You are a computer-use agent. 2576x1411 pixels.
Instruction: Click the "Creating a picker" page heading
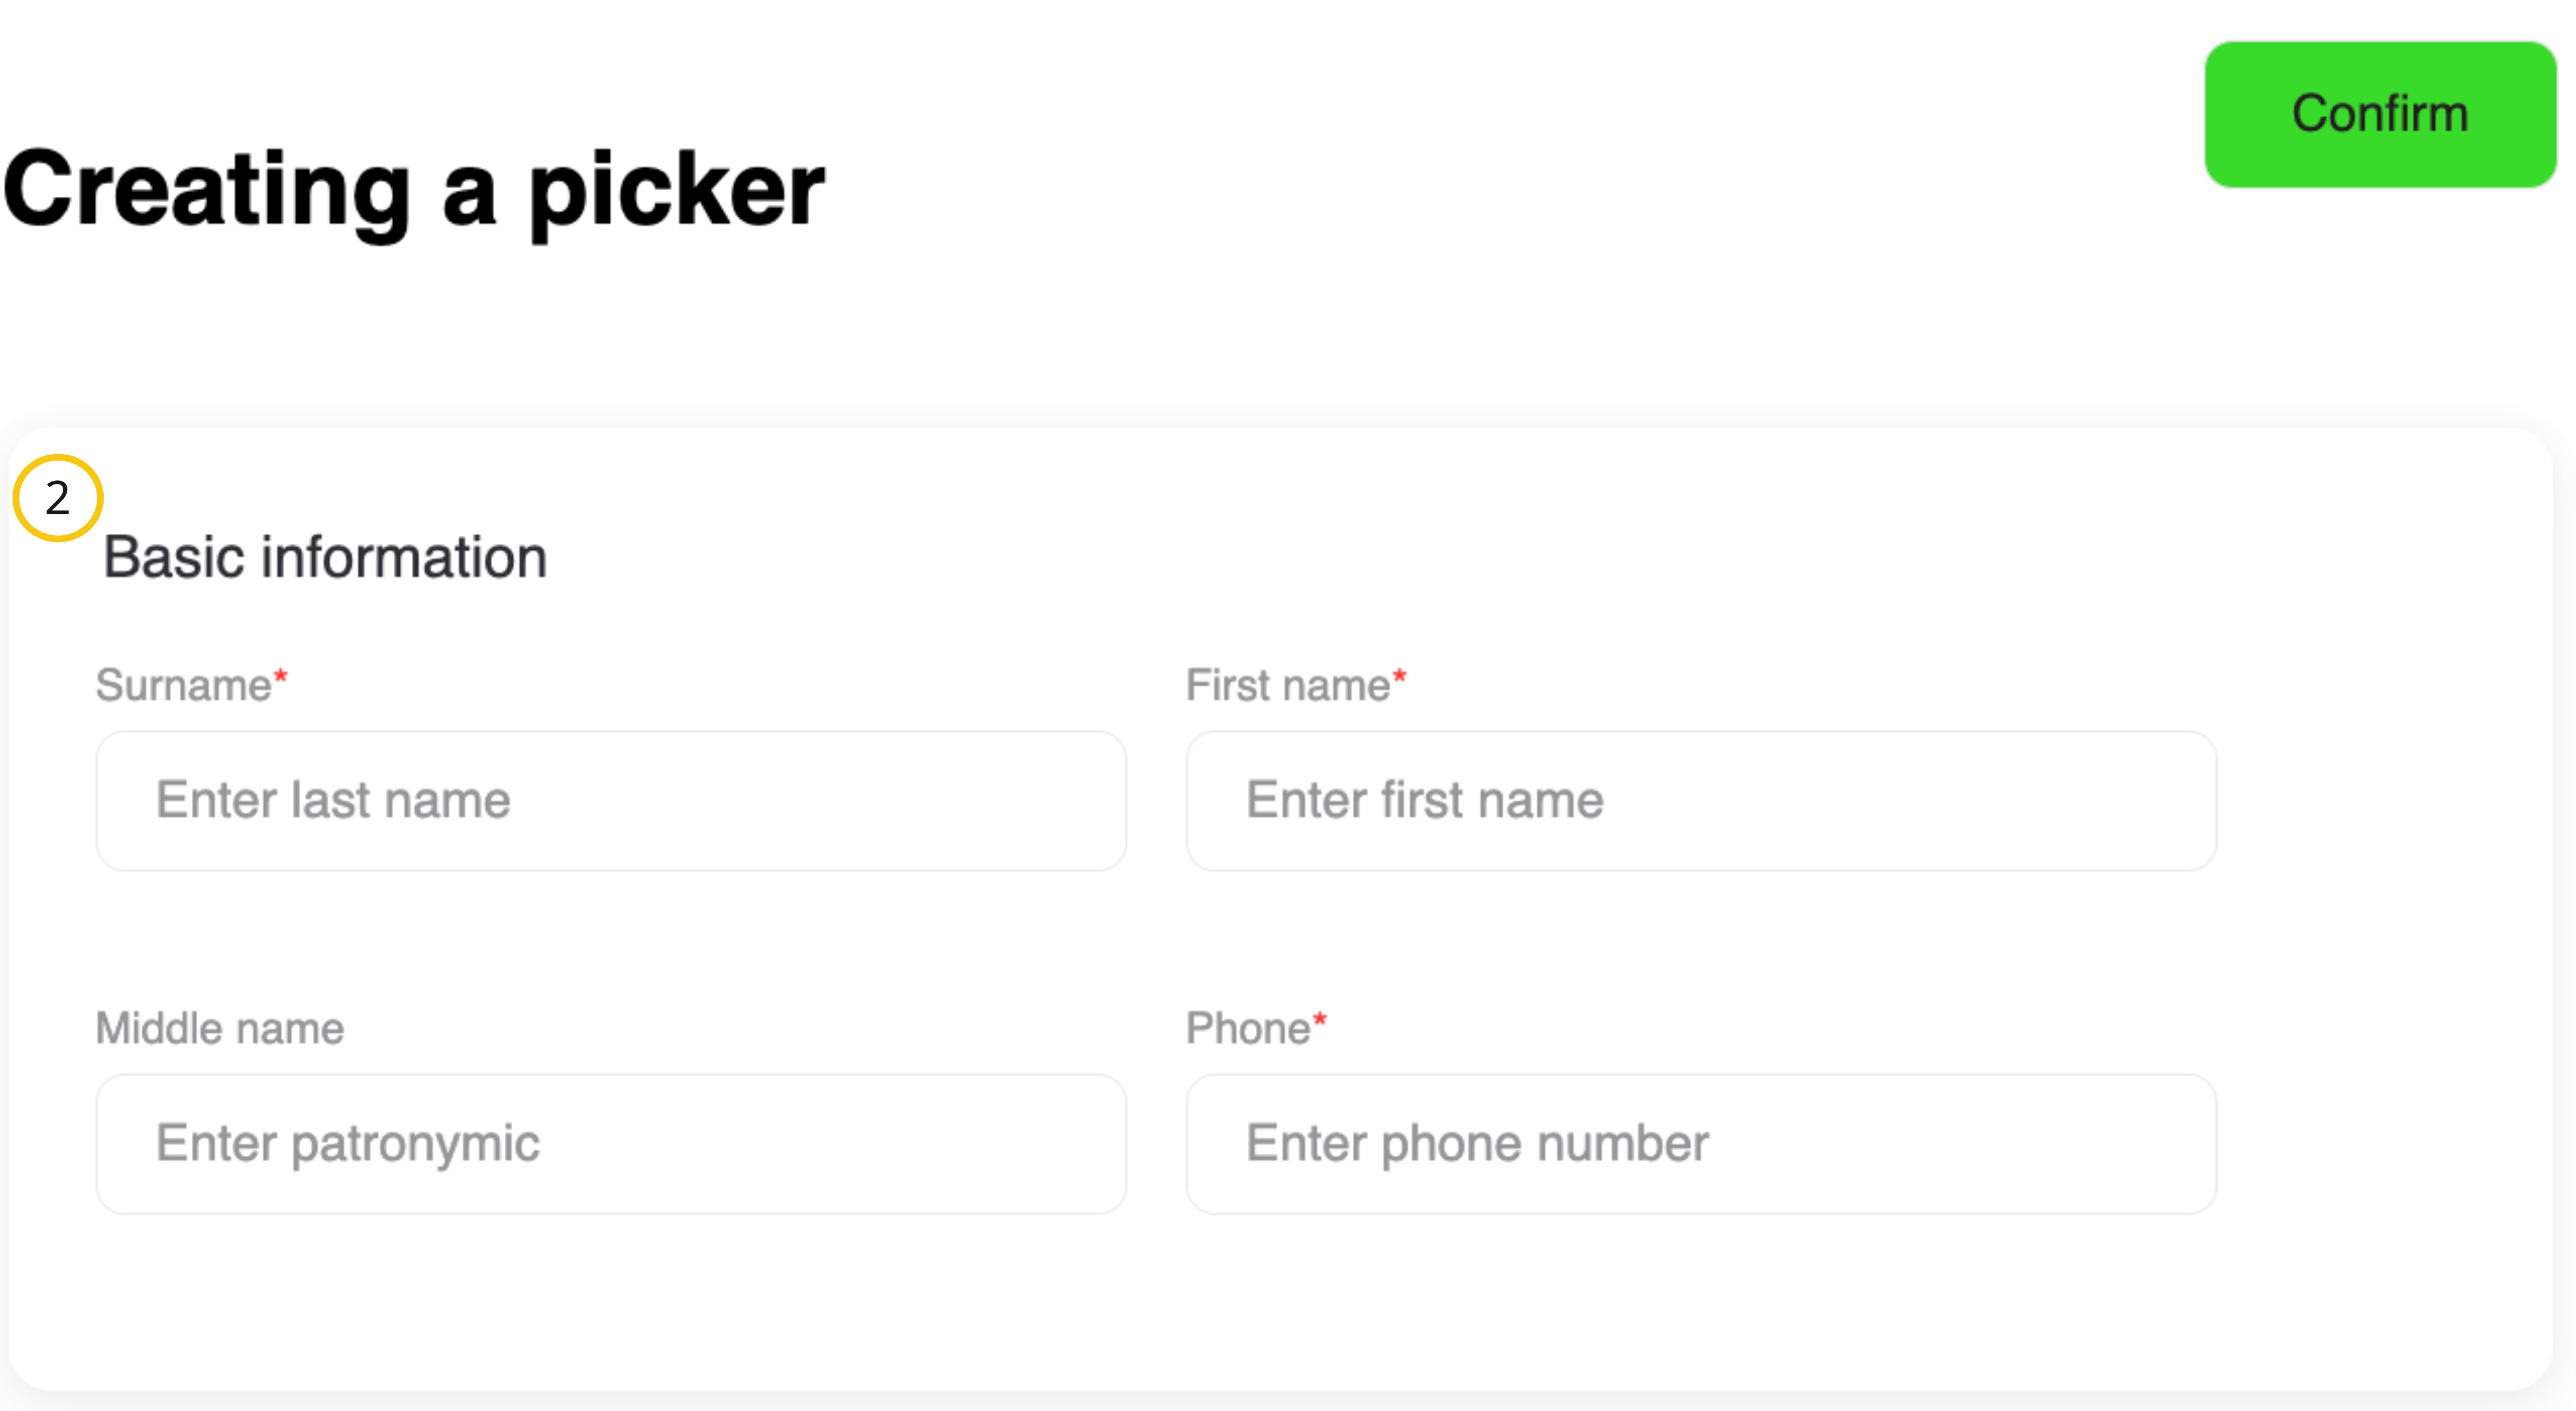(413, 190)
